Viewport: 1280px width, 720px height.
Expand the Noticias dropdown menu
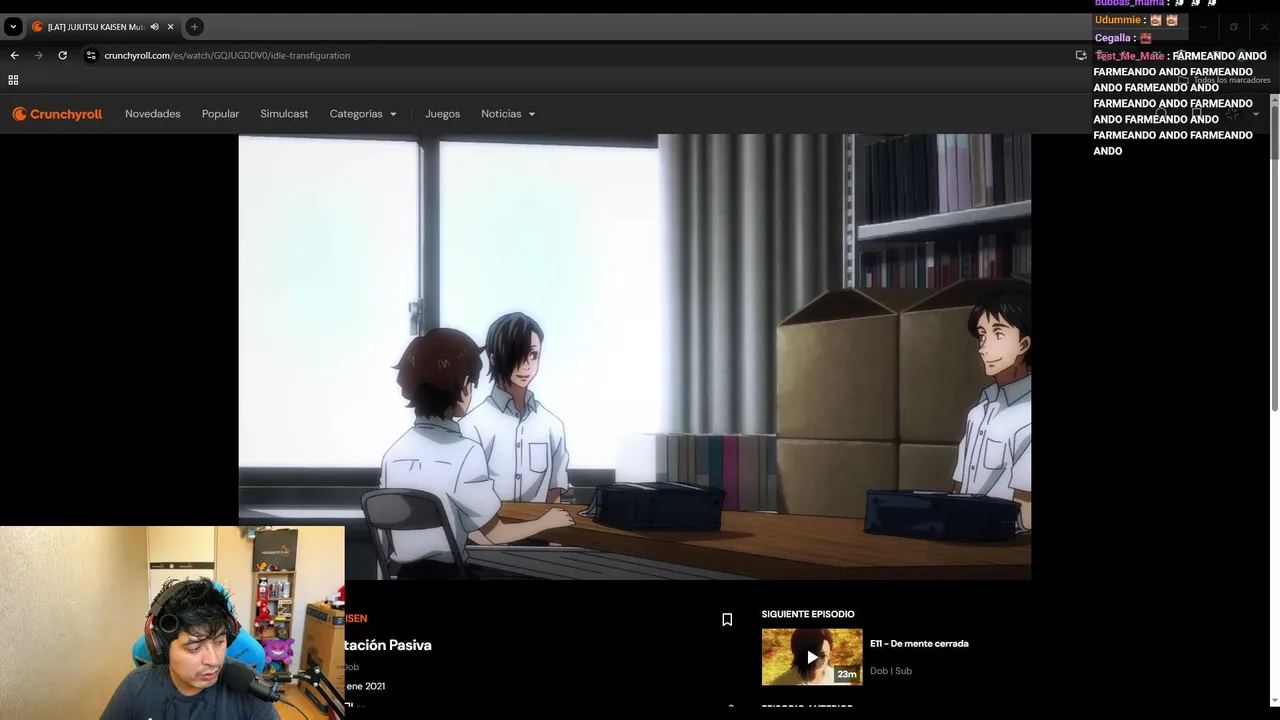pyautogui.click(x=508, y=114)
